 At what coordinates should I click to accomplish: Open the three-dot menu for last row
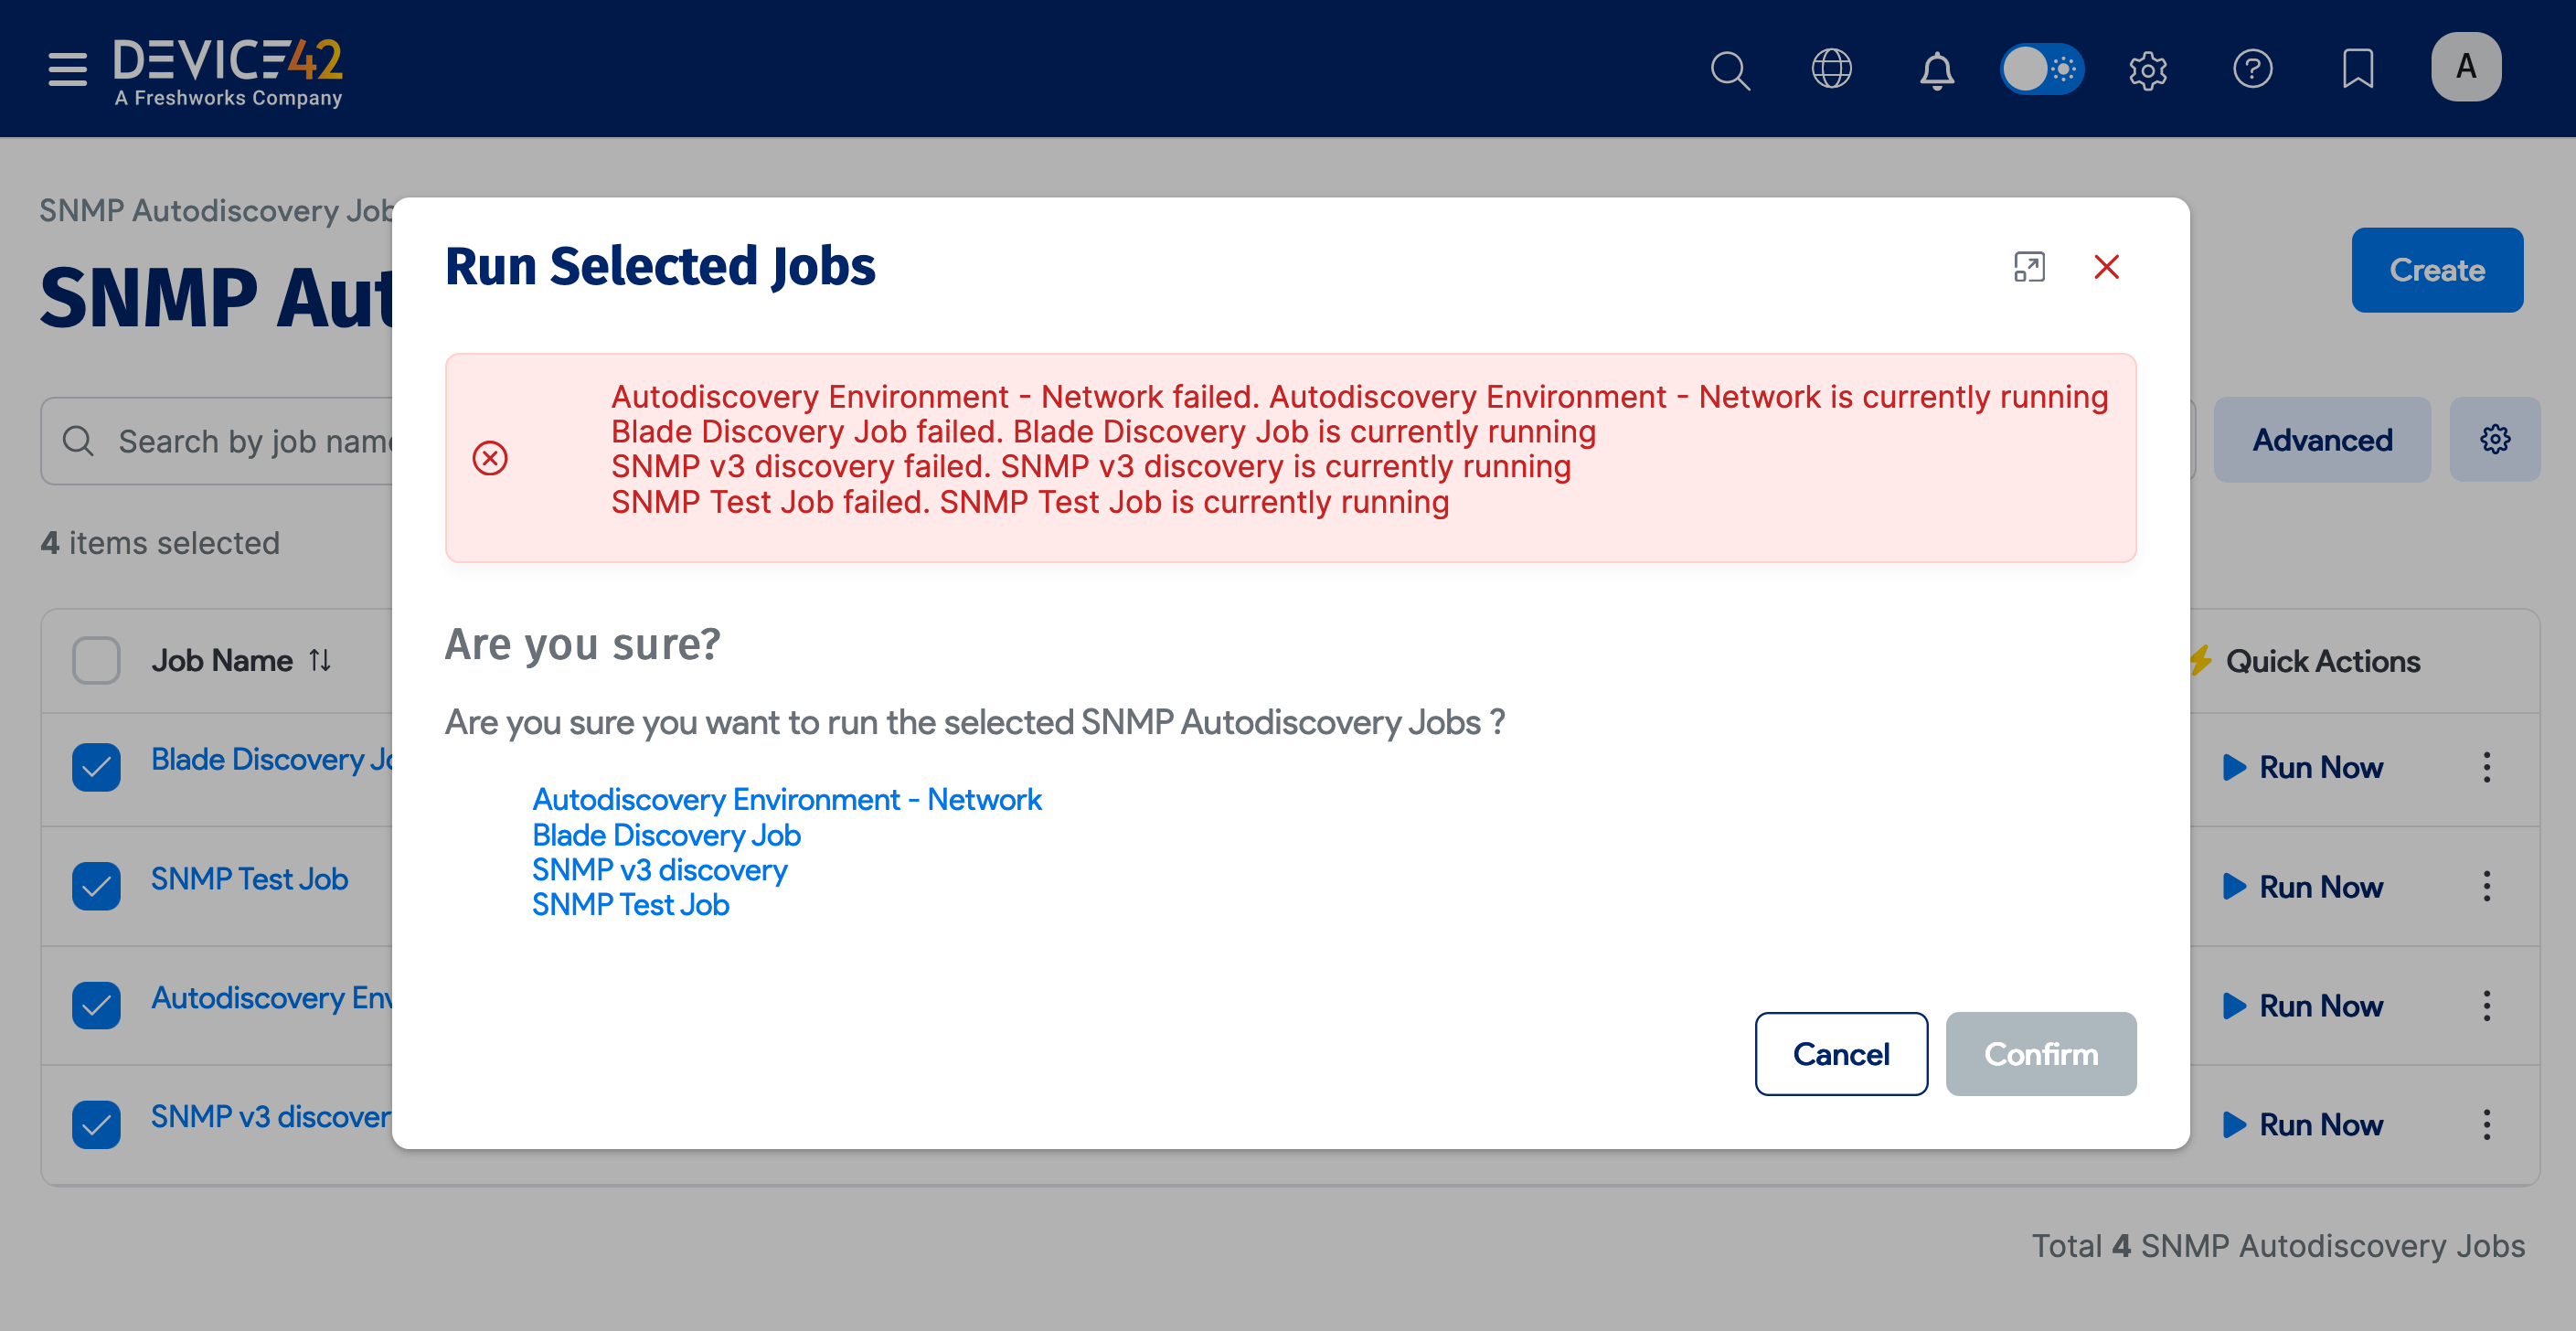pos(2486,1124)
